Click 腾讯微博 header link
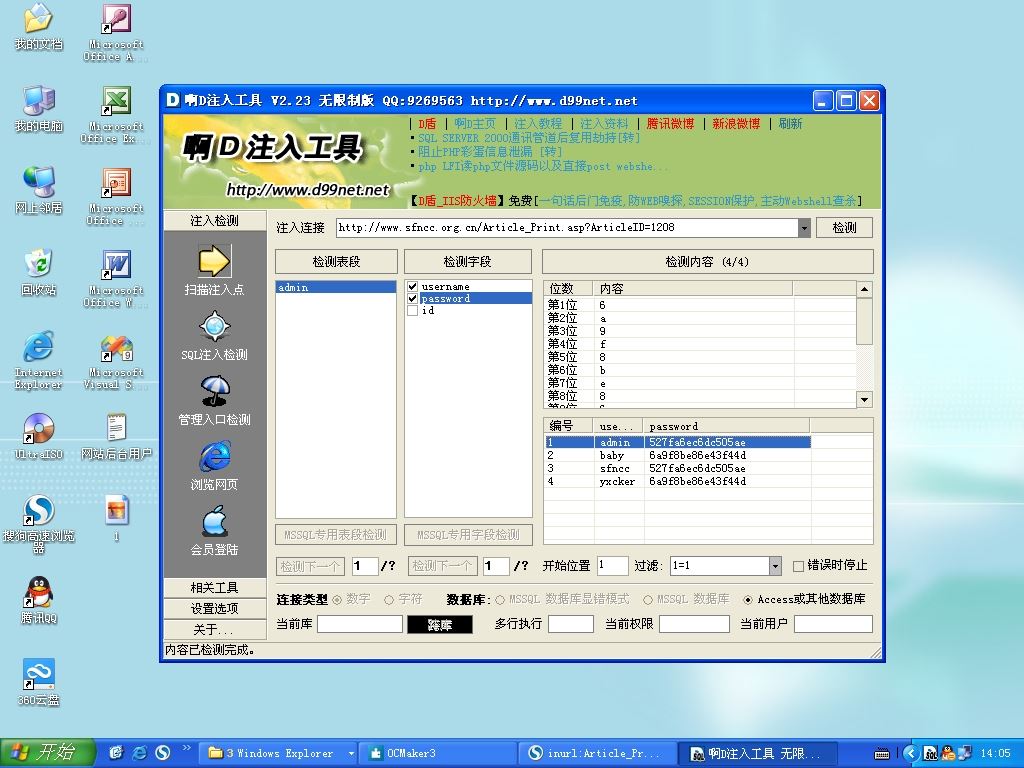The width and height of the screenshot is (1024, 768). point(671,123)
